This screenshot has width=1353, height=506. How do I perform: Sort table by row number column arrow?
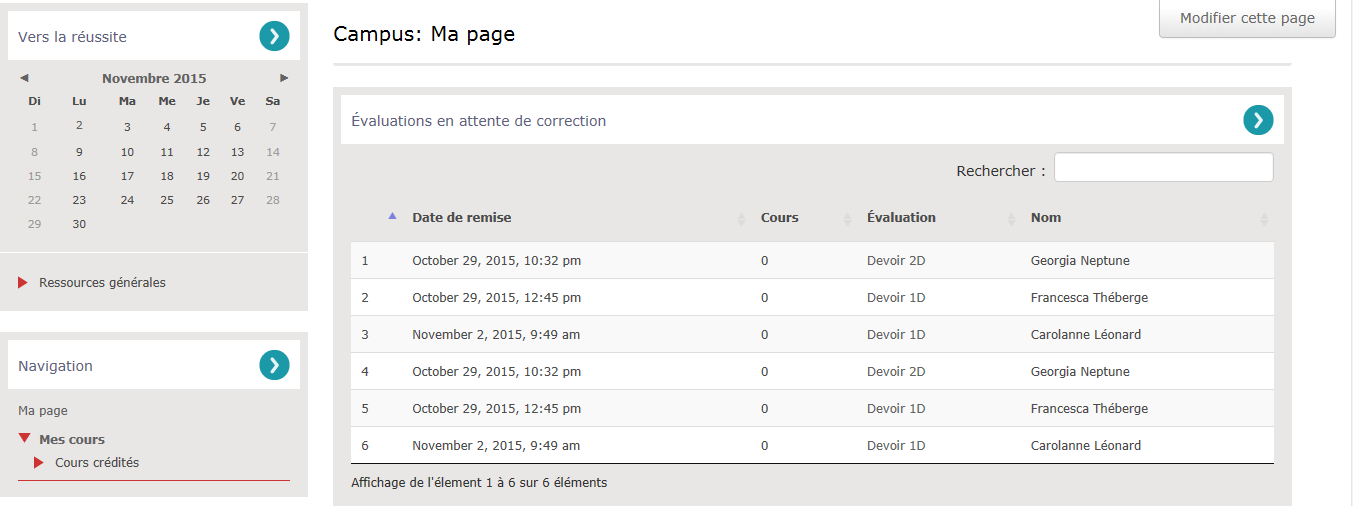click(392, 216)
